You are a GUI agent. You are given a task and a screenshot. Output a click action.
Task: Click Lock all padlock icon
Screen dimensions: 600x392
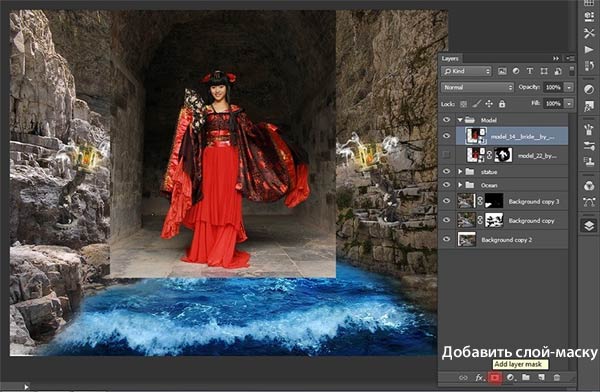point(502,104)
